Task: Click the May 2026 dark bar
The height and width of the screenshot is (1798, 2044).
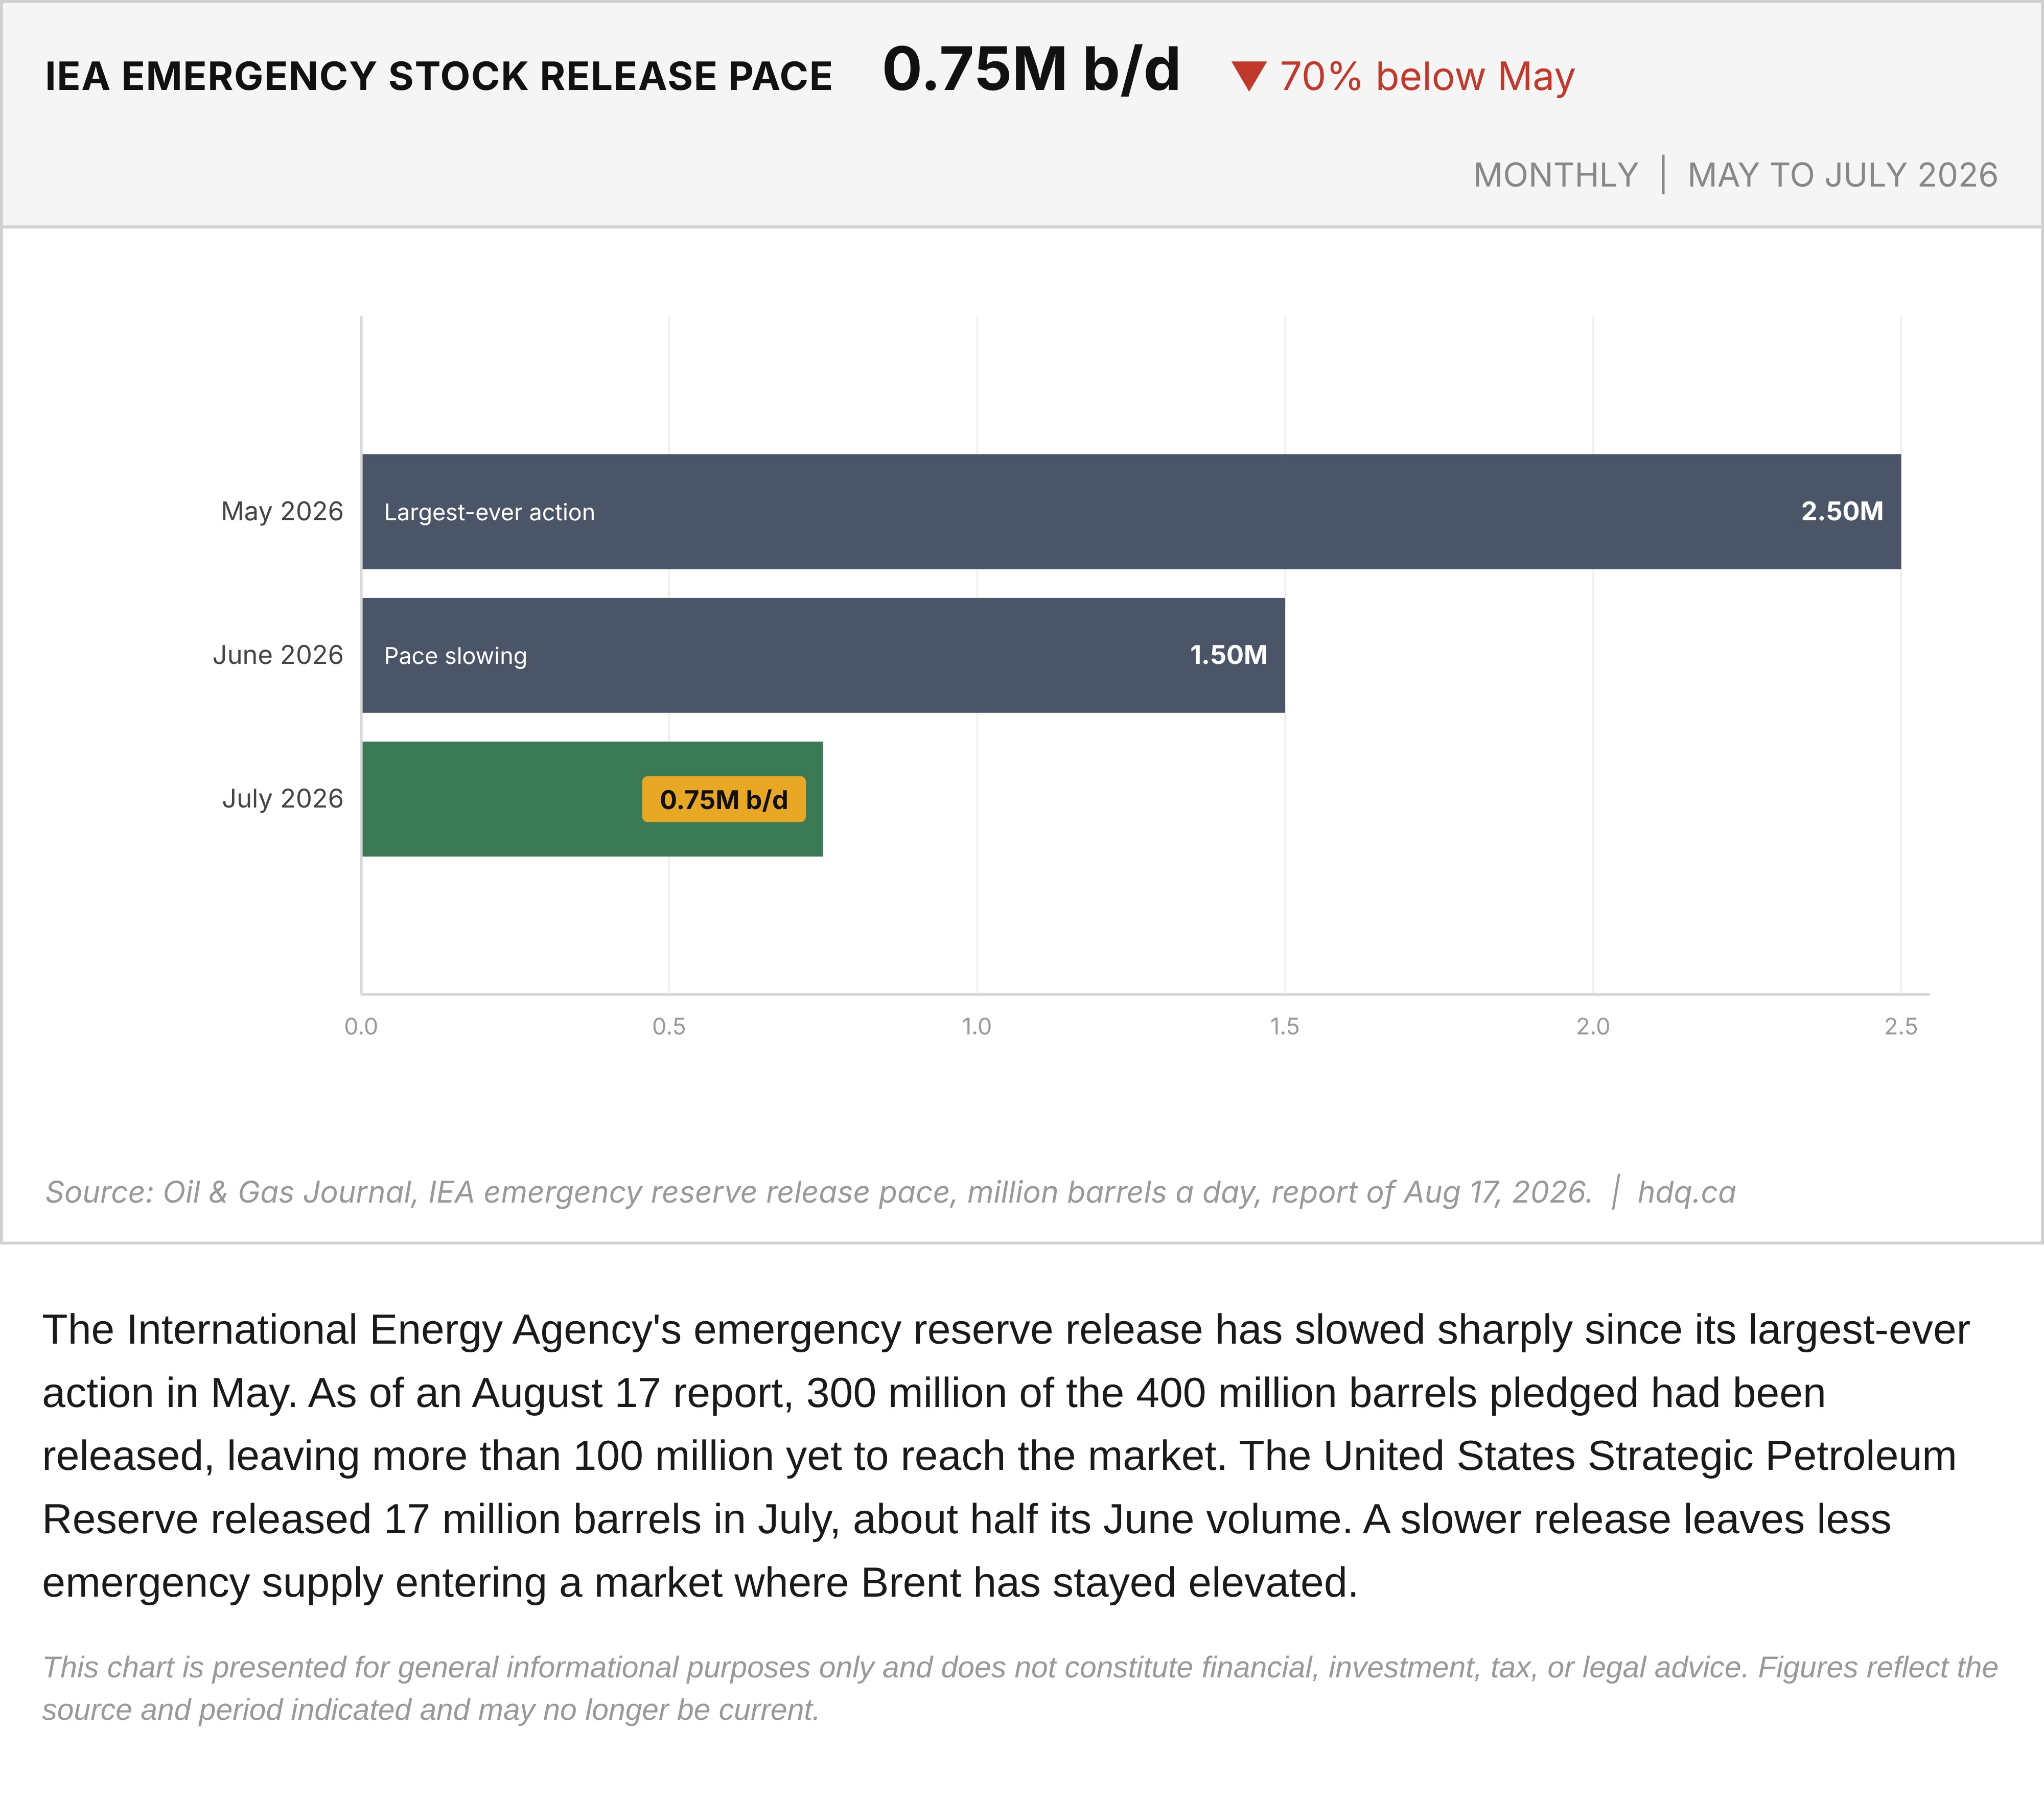Action: [x=1131, y=512]
